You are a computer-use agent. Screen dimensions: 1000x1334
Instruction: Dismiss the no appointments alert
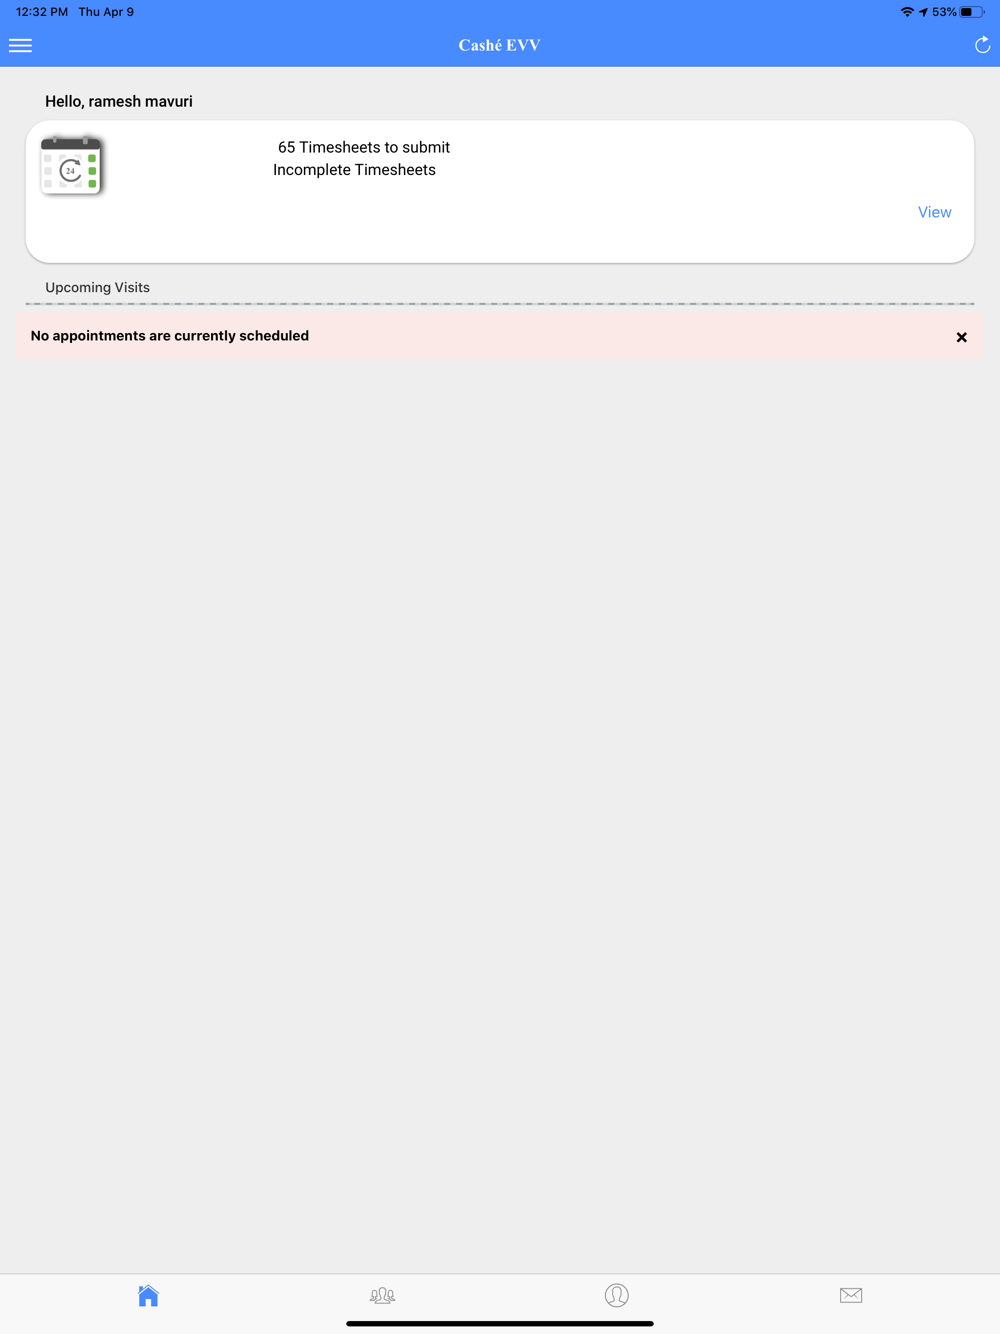[961, 337]
